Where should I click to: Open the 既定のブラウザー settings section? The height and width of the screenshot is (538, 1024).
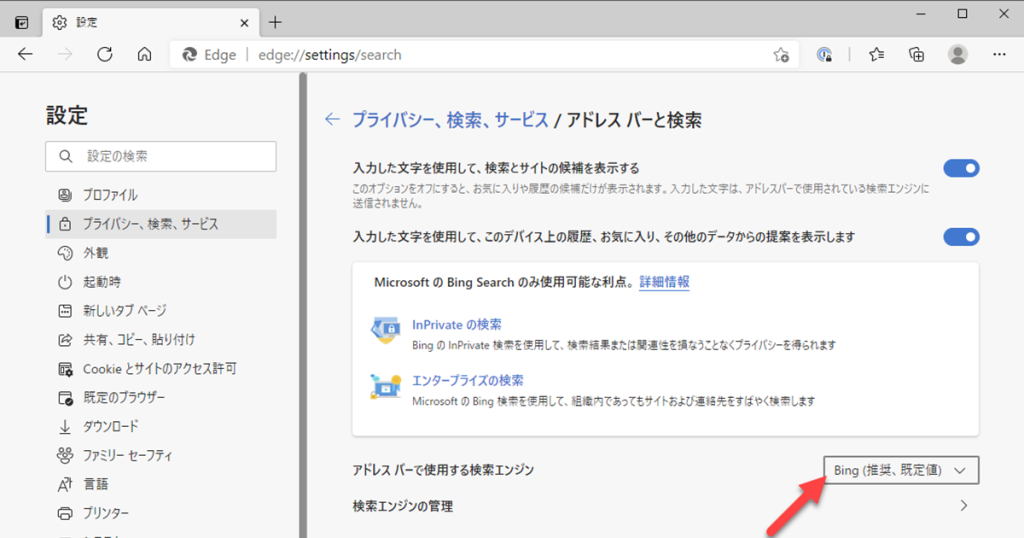[x=161, y=398]
